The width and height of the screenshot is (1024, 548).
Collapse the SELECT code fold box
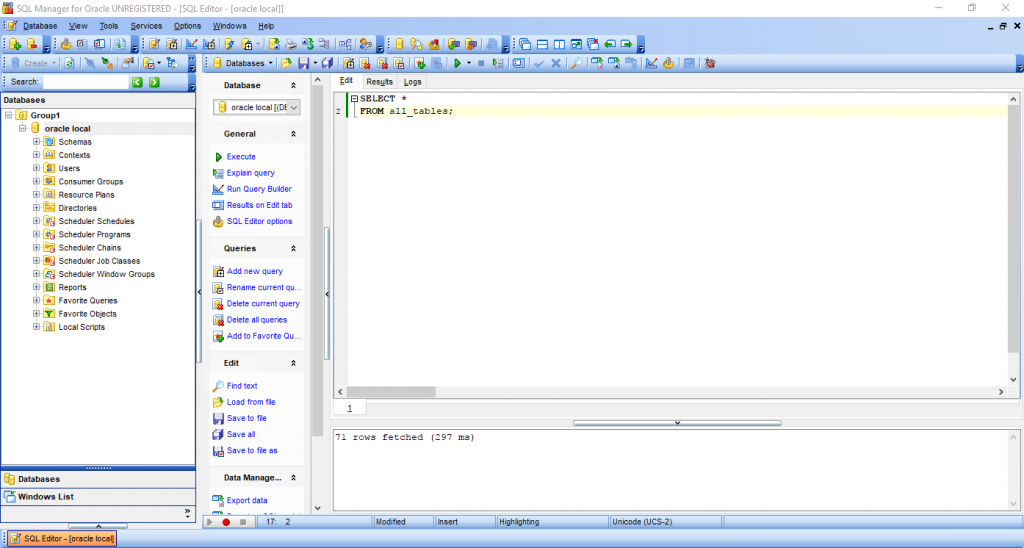[x=353, y=98]
